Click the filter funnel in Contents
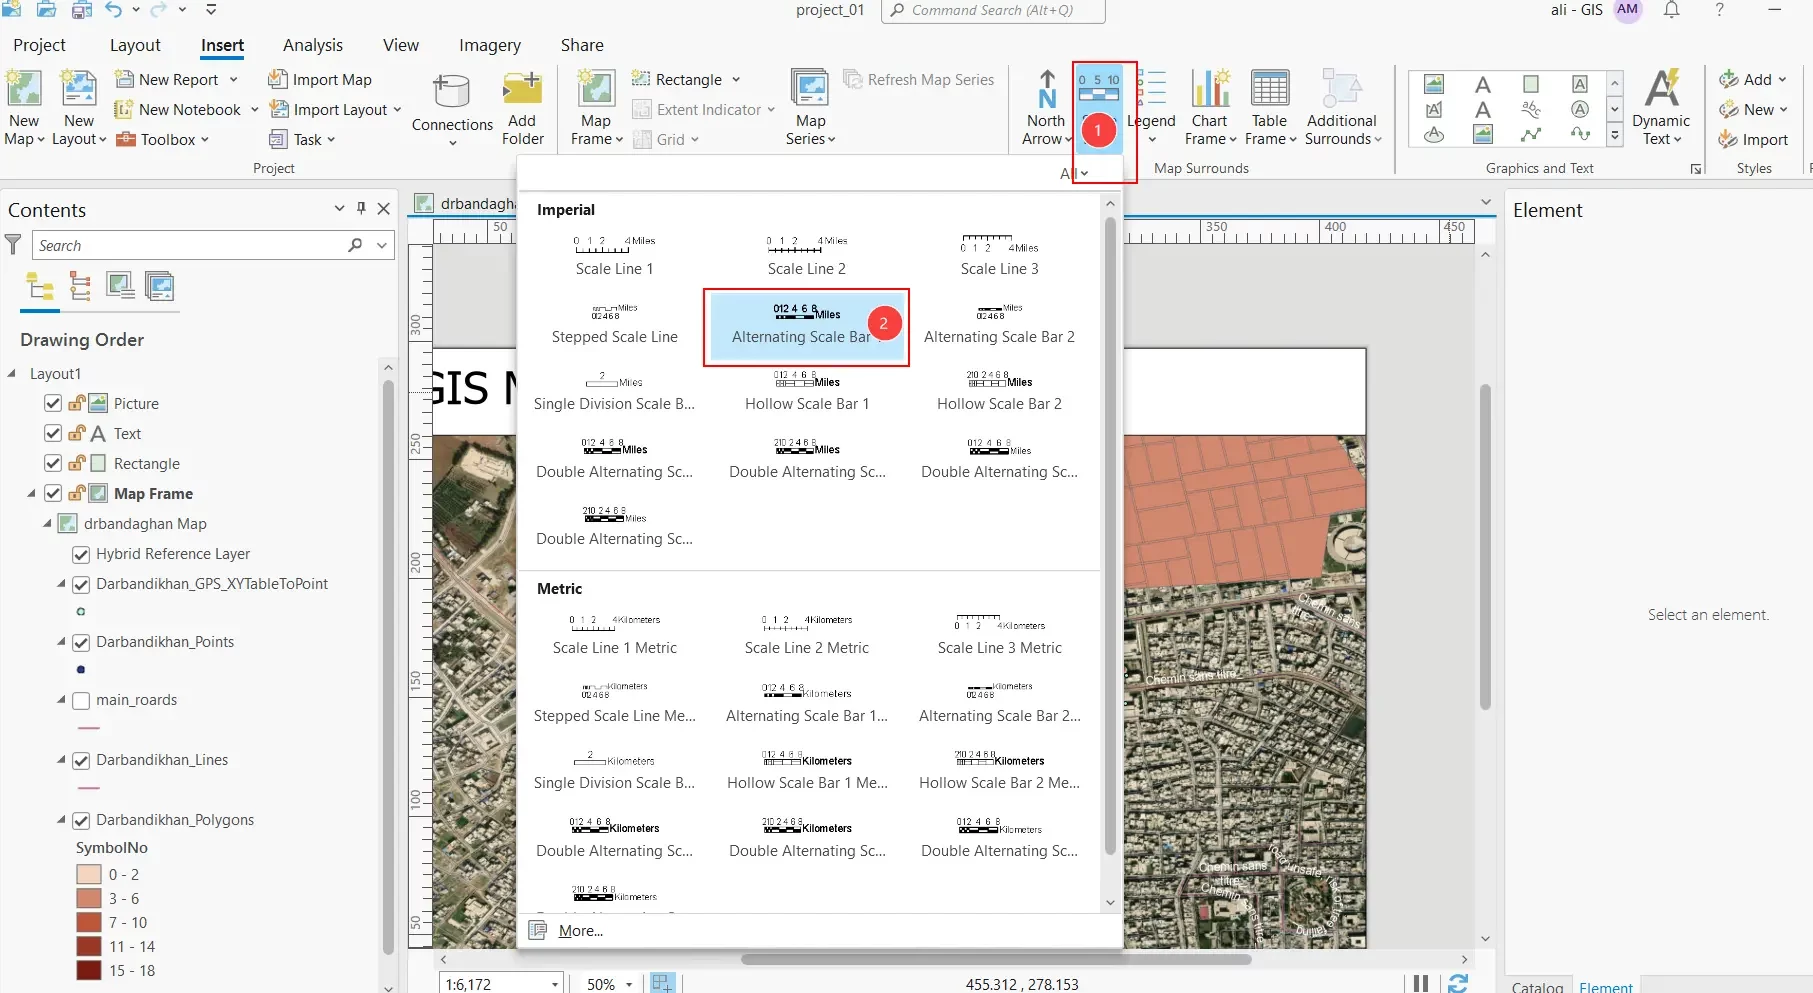Viewport: 1813px width, 993px height. point(13,245)
